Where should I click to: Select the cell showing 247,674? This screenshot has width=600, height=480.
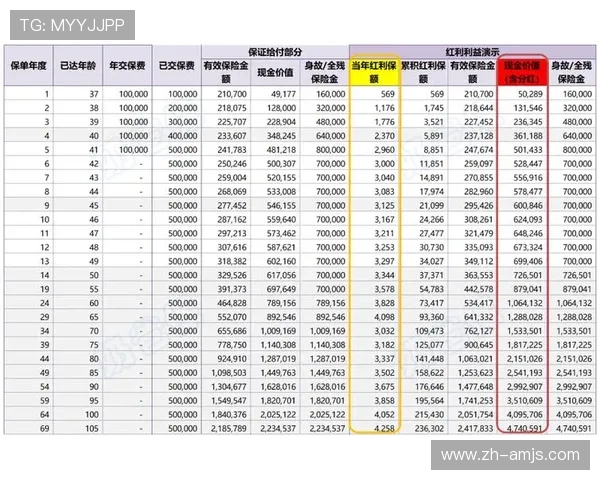tap(473, 150)
